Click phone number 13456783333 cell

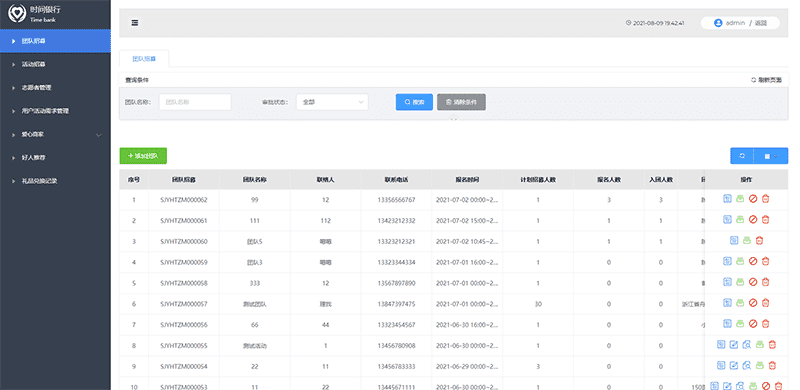(396, 367)
